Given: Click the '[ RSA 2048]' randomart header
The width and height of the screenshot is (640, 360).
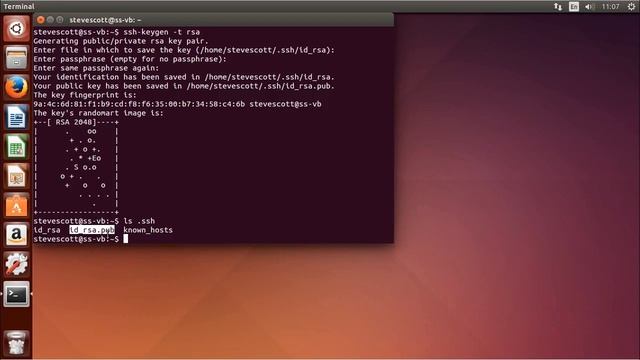Looking at the screenshot, I should tap(76, 122).
